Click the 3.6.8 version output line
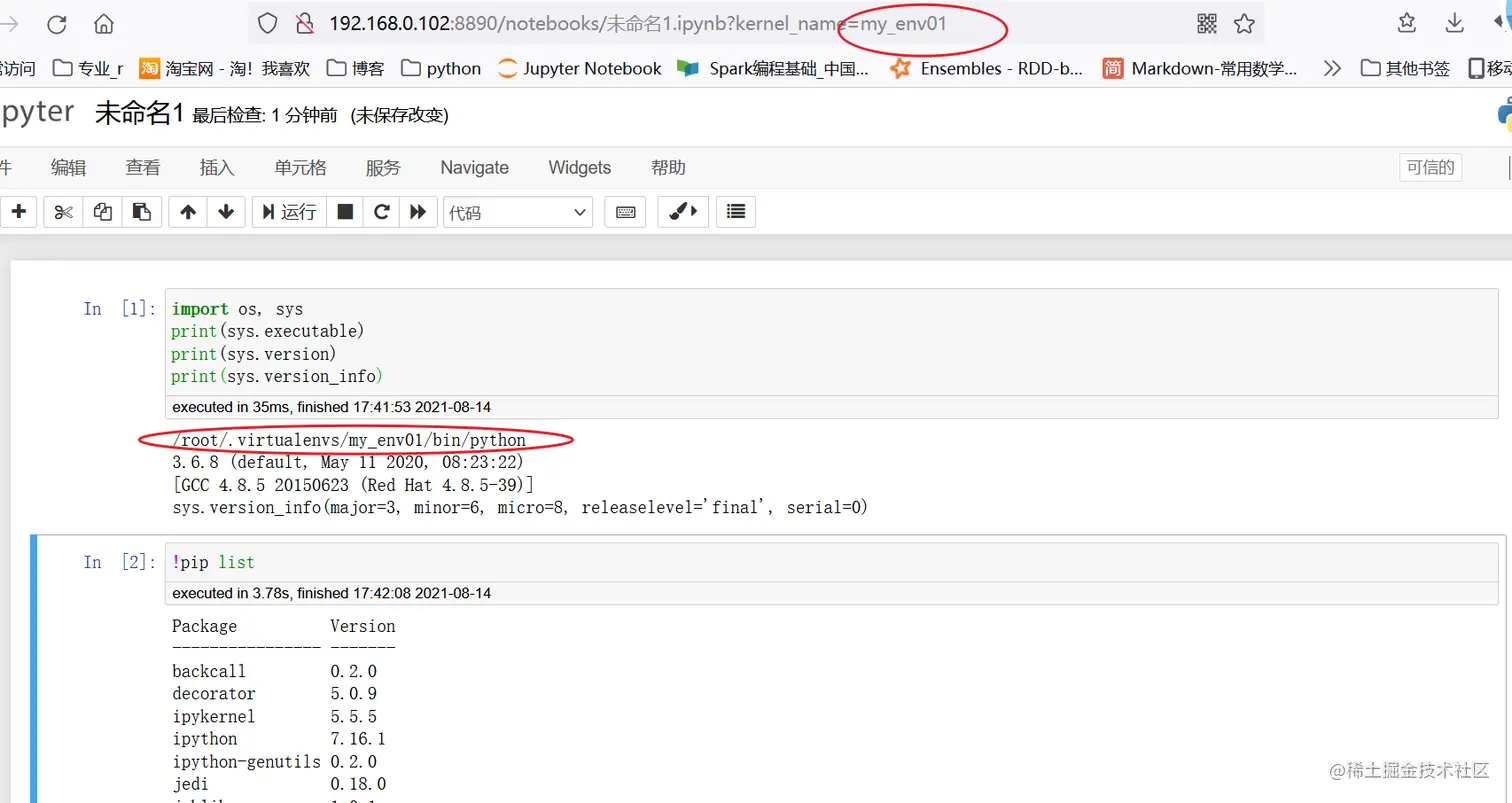The width and height of the screenshot is (1512, 803). 348,463
